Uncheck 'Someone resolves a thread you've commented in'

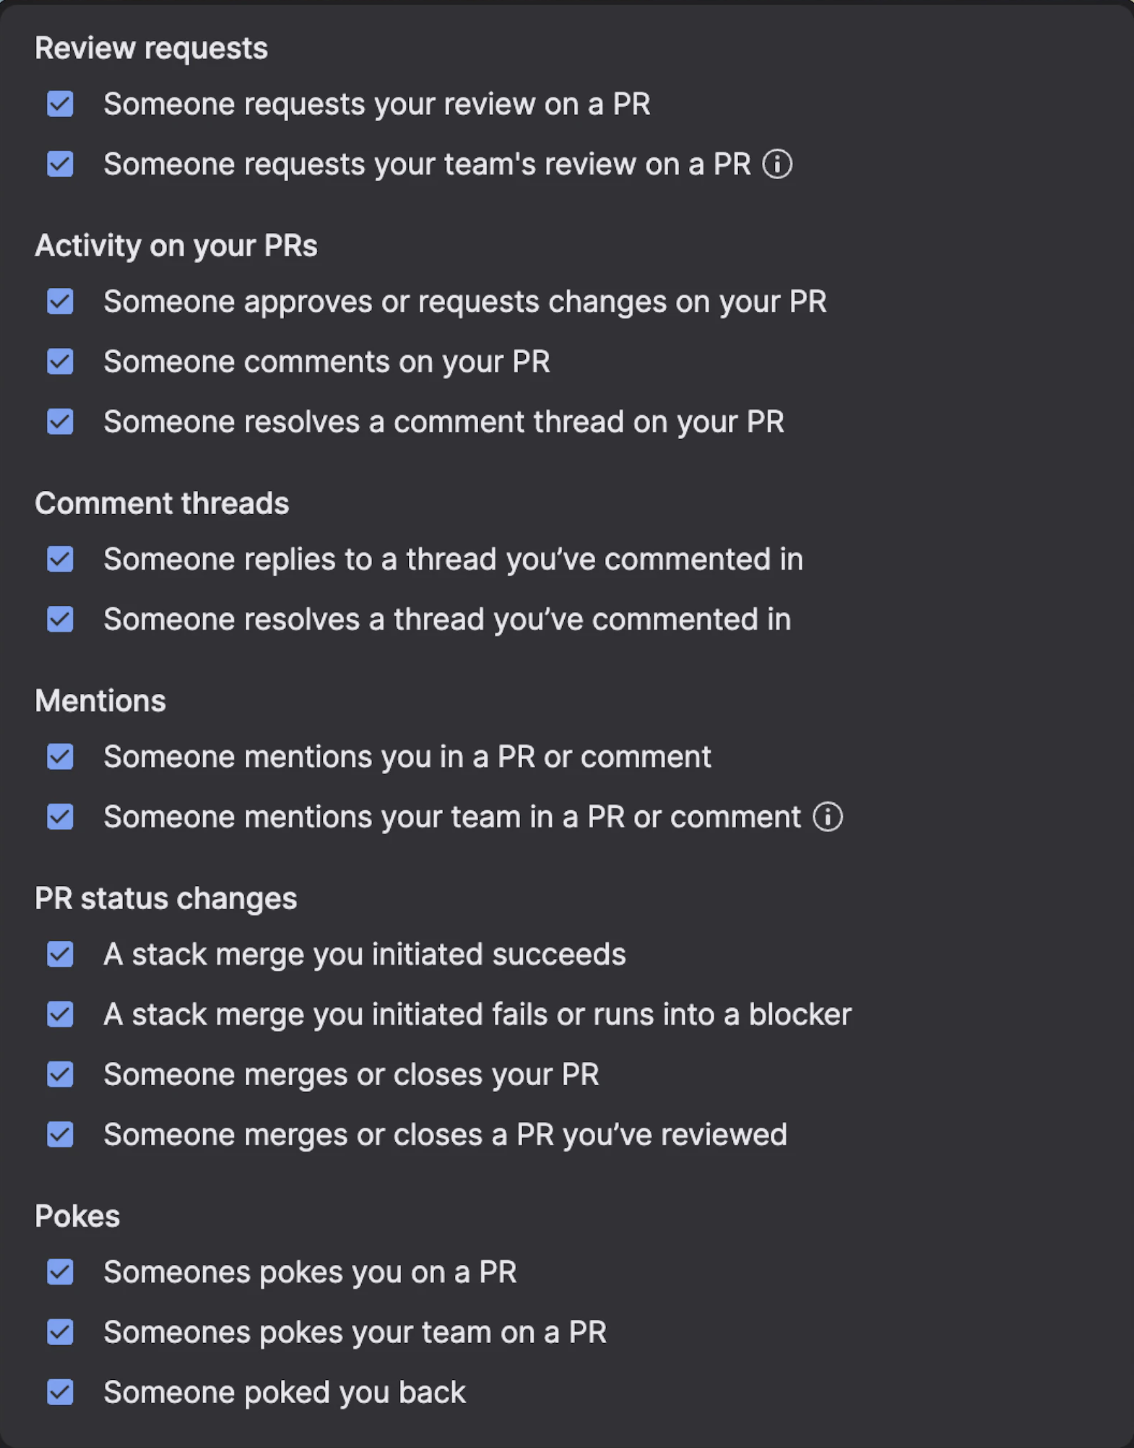tap(60, 619)
